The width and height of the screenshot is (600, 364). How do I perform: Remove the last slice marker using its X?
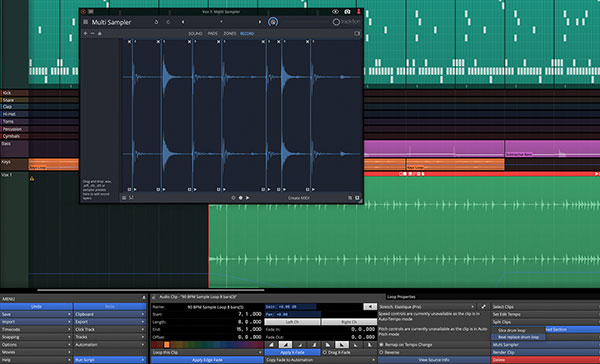(x=307, y=41)
